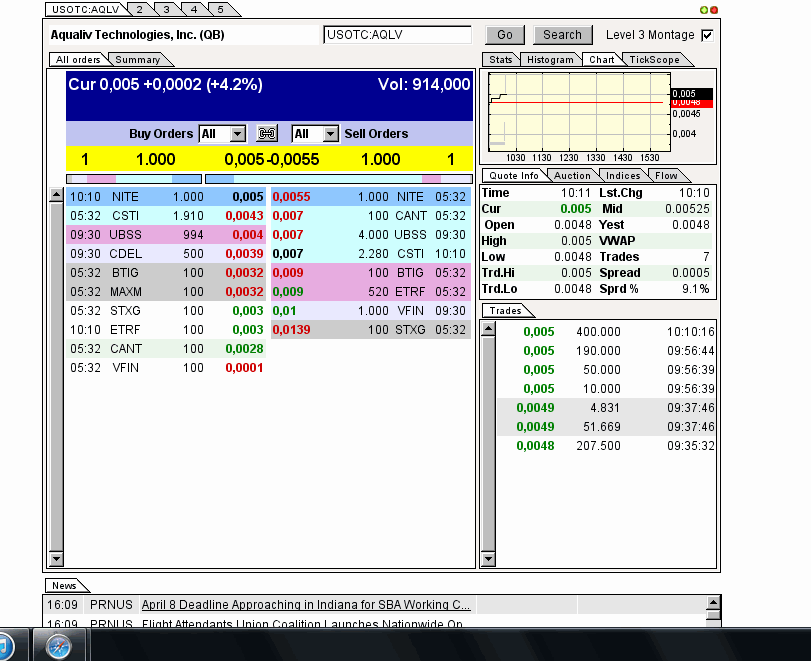The image size is (811, 661).
Task: Open the Stats tab
Action: pyautogui.click(x=500, y=59)
